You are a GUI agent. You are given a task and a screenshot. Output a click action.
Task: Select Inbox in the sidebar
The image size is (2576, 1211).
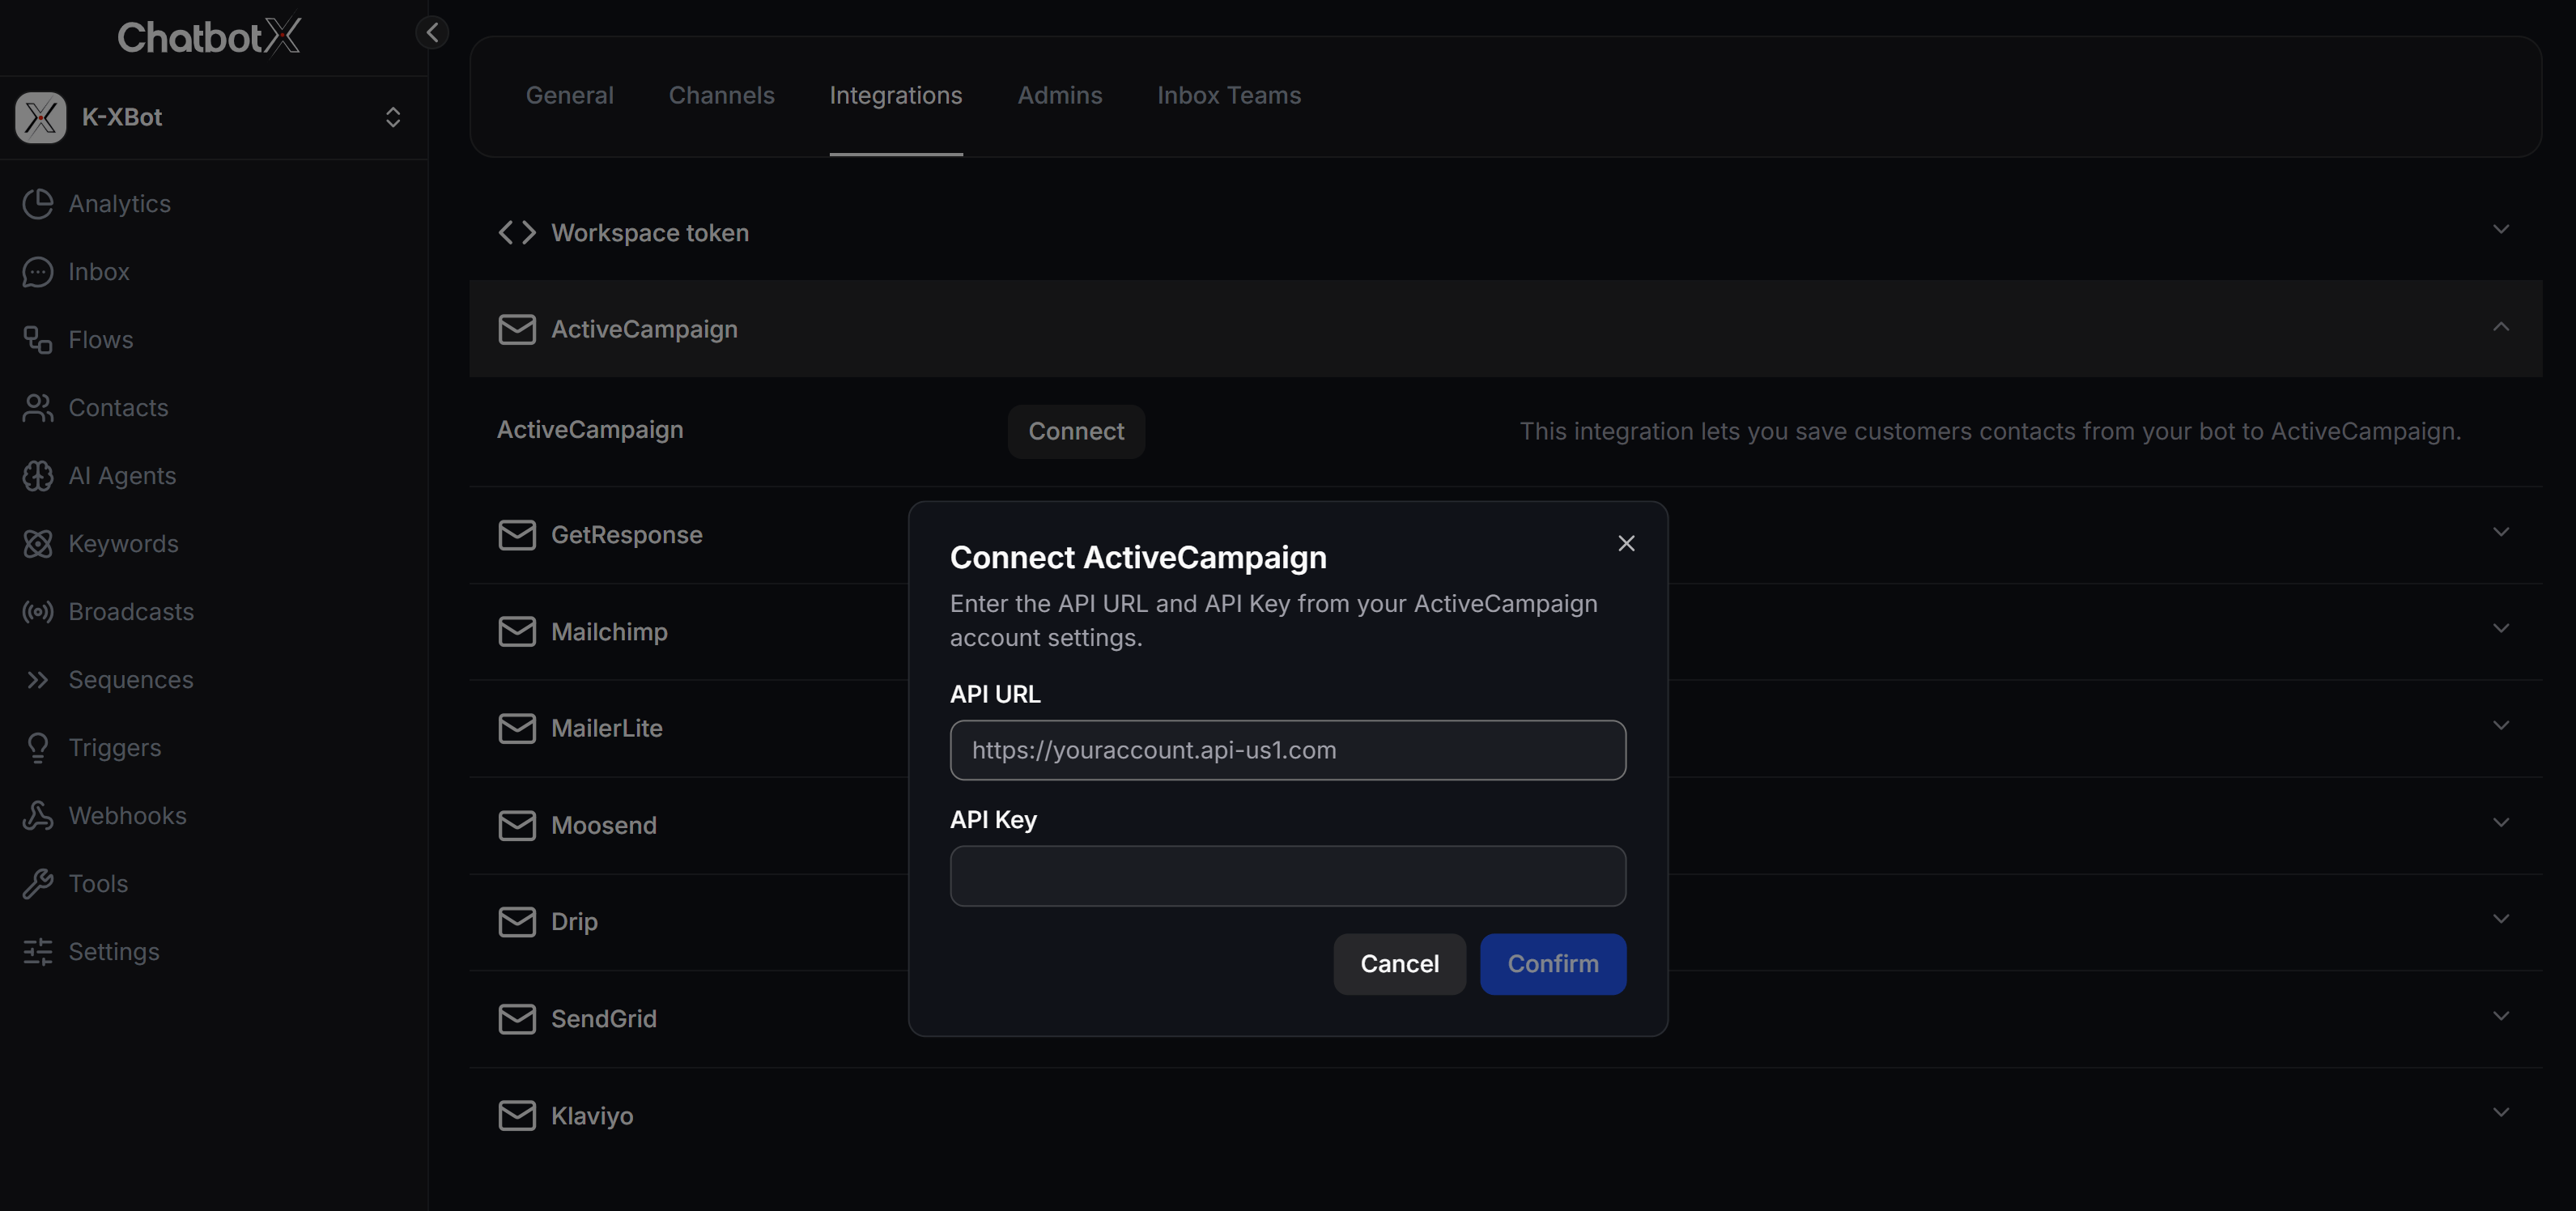point(99,271)
